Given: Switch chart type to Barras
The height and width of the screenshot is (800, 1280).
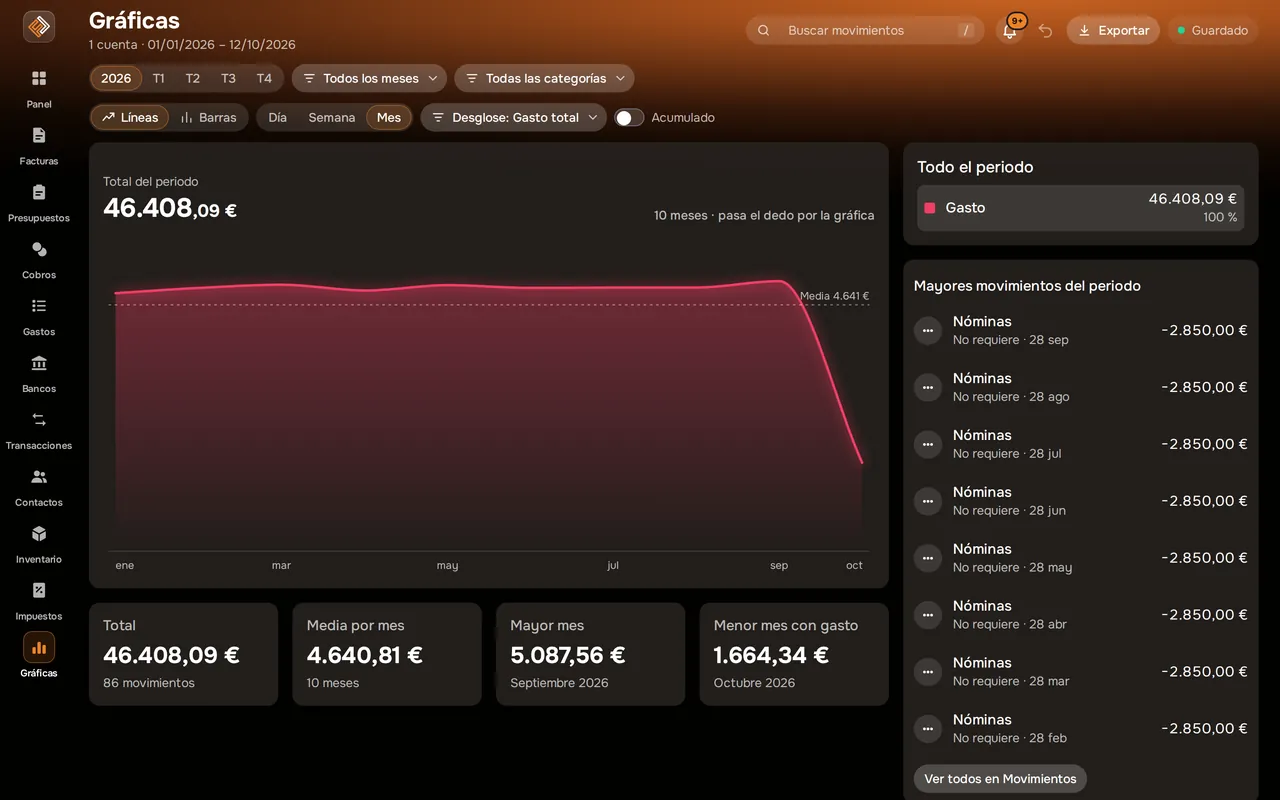Looking at the screenshot, I should click(208, 118).
